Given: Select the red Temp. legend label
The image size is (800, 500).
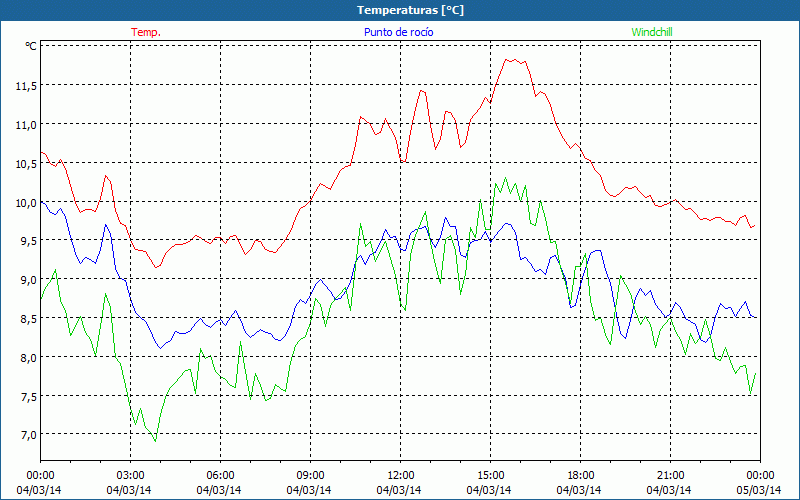Looking at the screenshot, I should point(146,32).
